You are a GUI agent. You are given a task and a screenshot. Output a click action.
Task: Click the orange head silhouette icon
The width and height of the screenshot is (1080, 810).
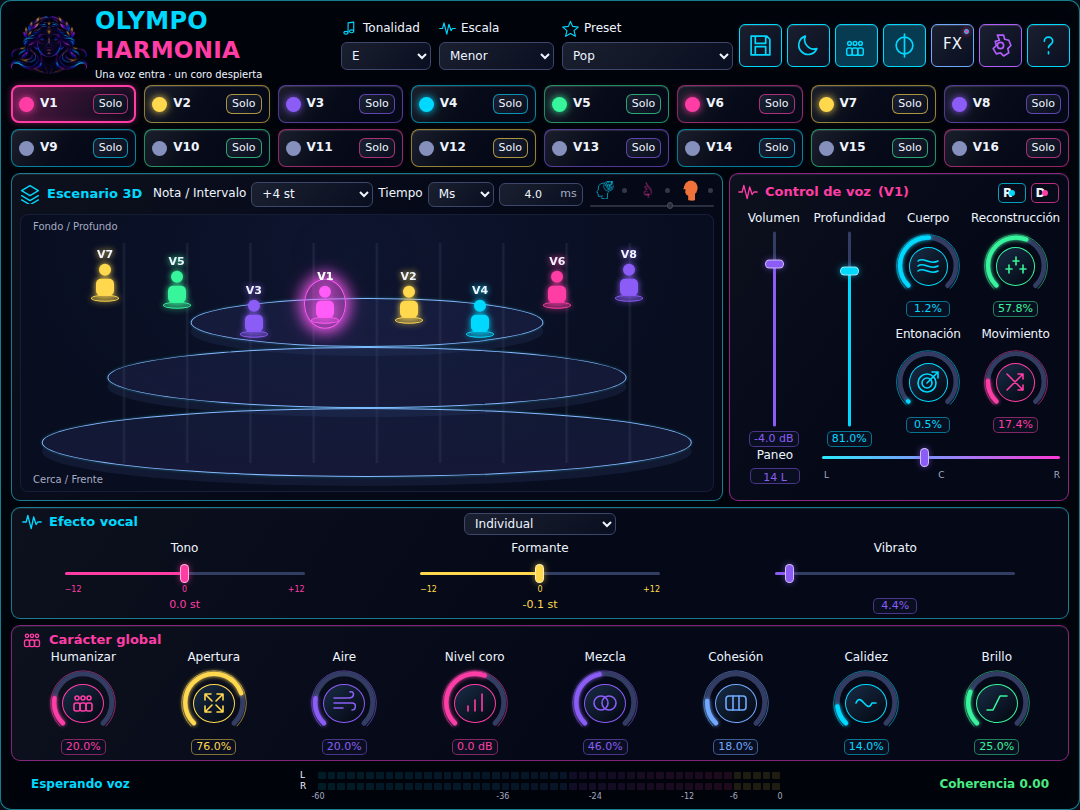[690, 190]
